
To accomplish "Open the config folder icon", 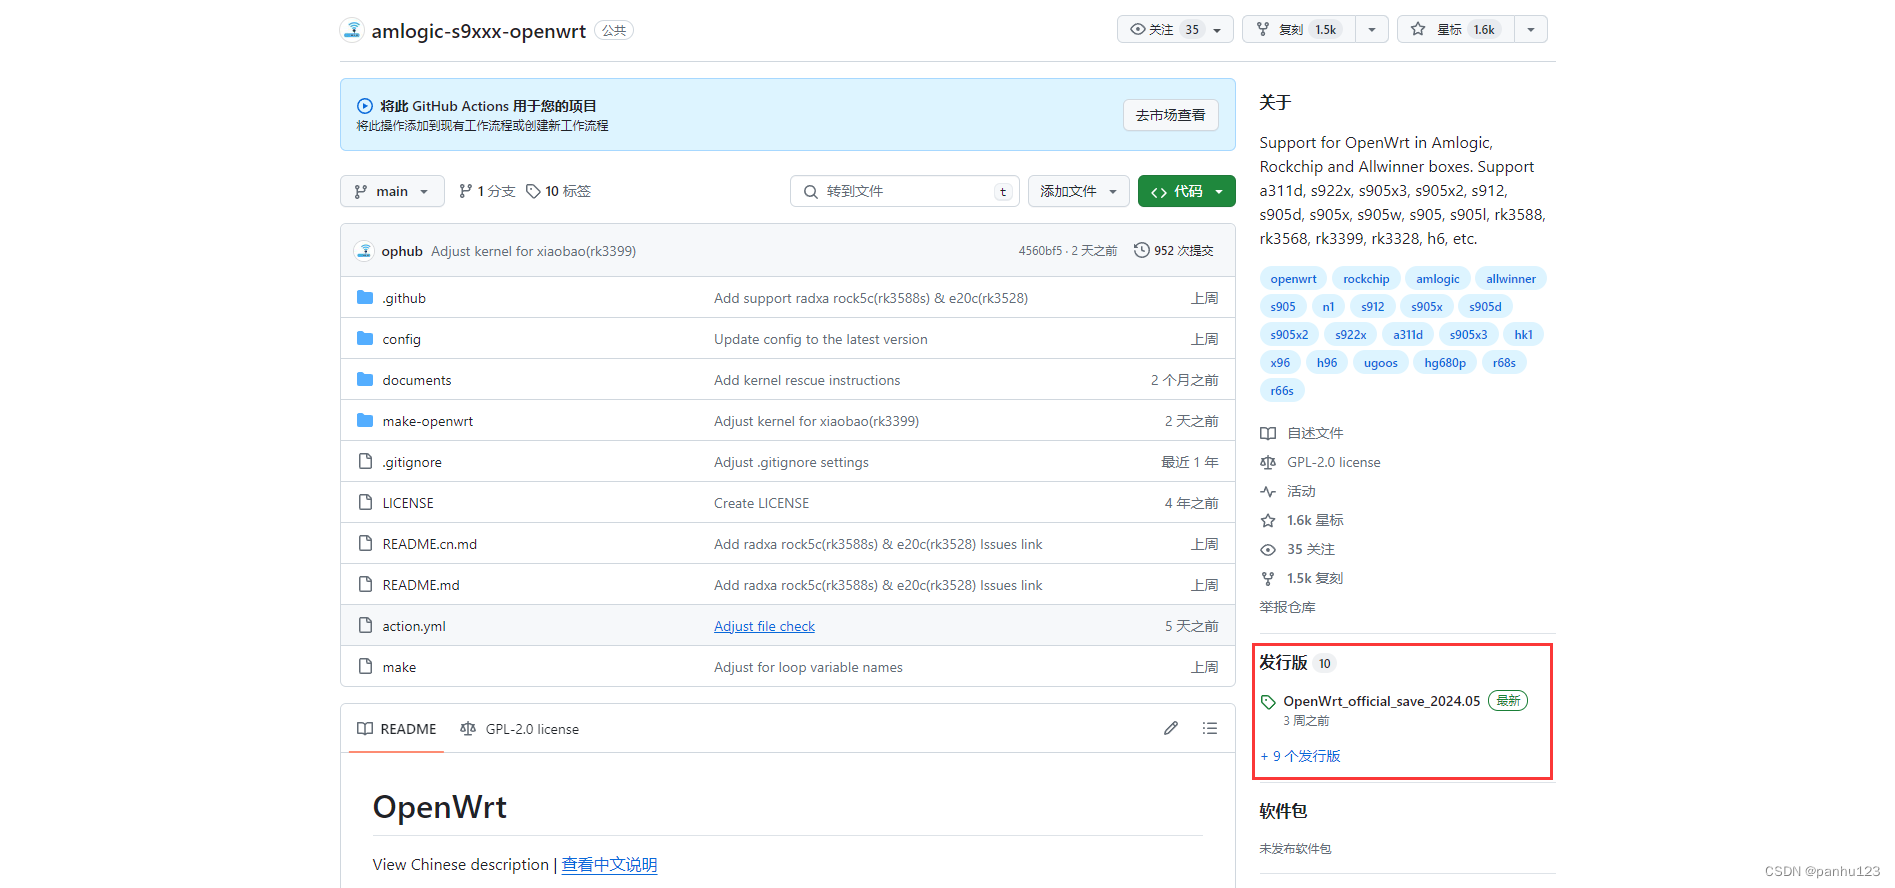I will pos(365,339).
